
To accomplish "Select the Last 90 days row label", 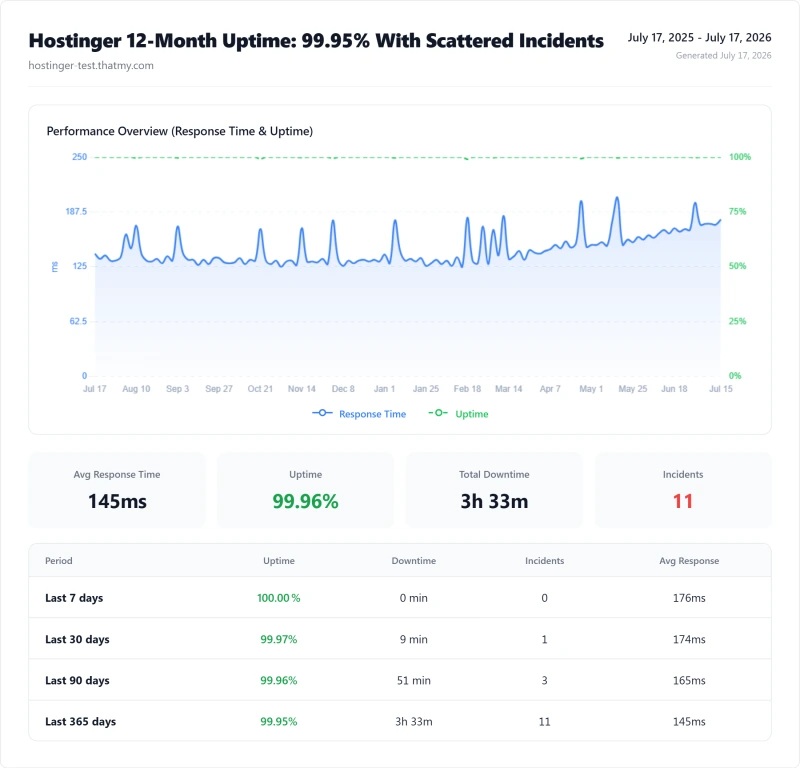I will 77,680.
